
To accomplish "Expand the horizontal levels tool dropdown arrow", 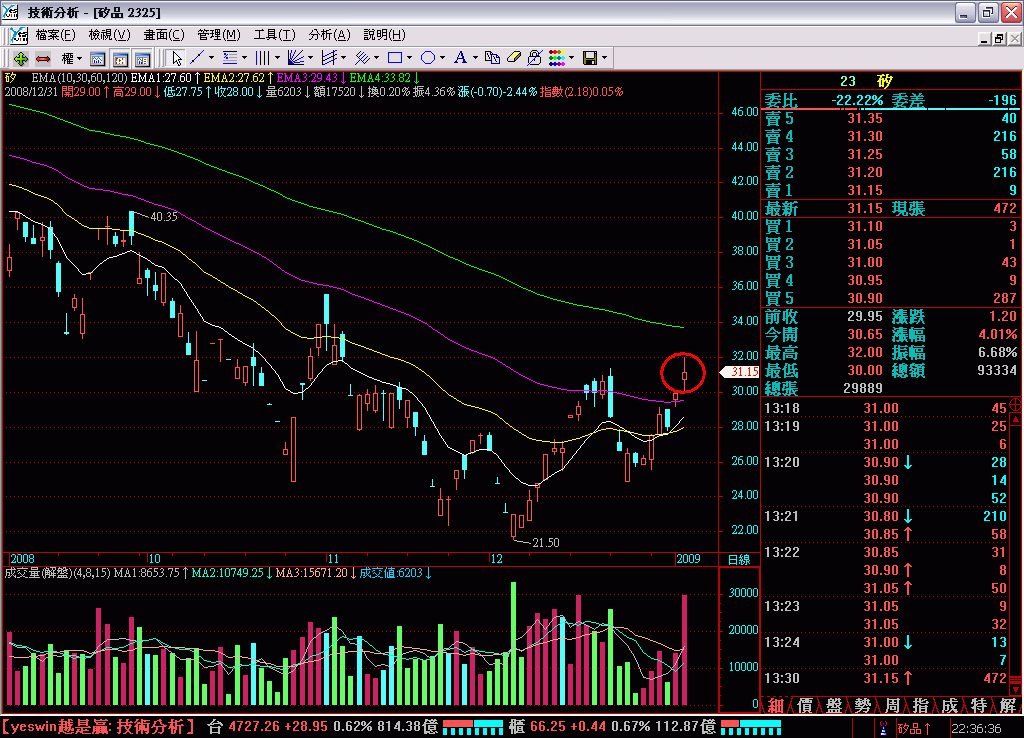I will (244, 59).
